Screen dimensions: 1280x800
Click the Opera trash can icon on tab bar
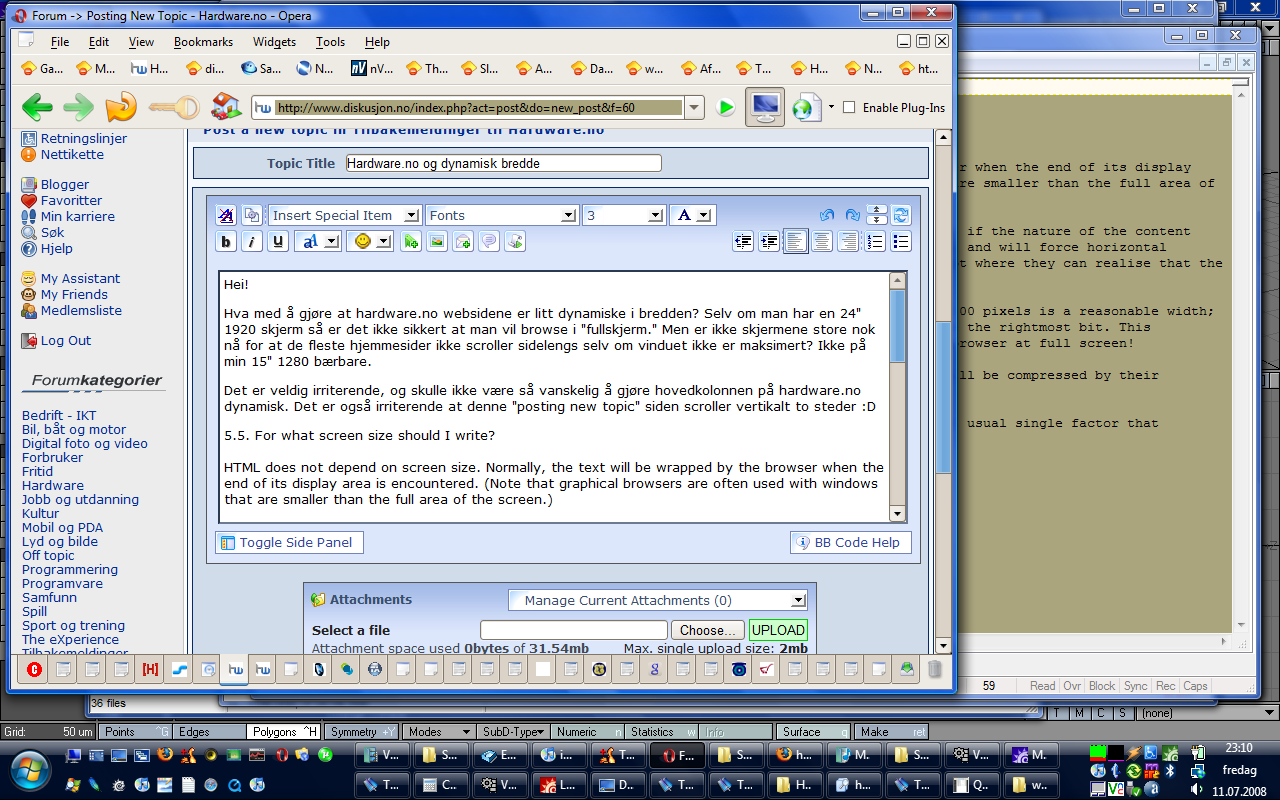coord(934,669)
